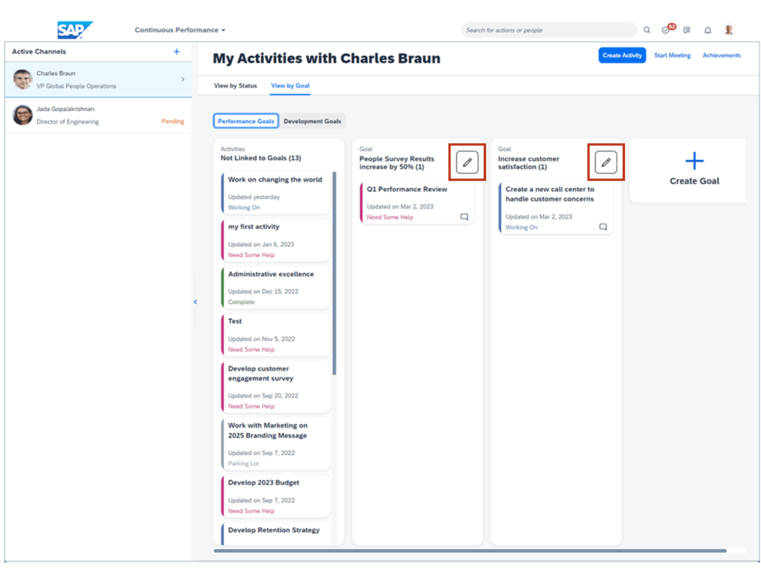This screenshot has width=761, height=577.
Task: Select the View by Goal tab
Action: 290,86
